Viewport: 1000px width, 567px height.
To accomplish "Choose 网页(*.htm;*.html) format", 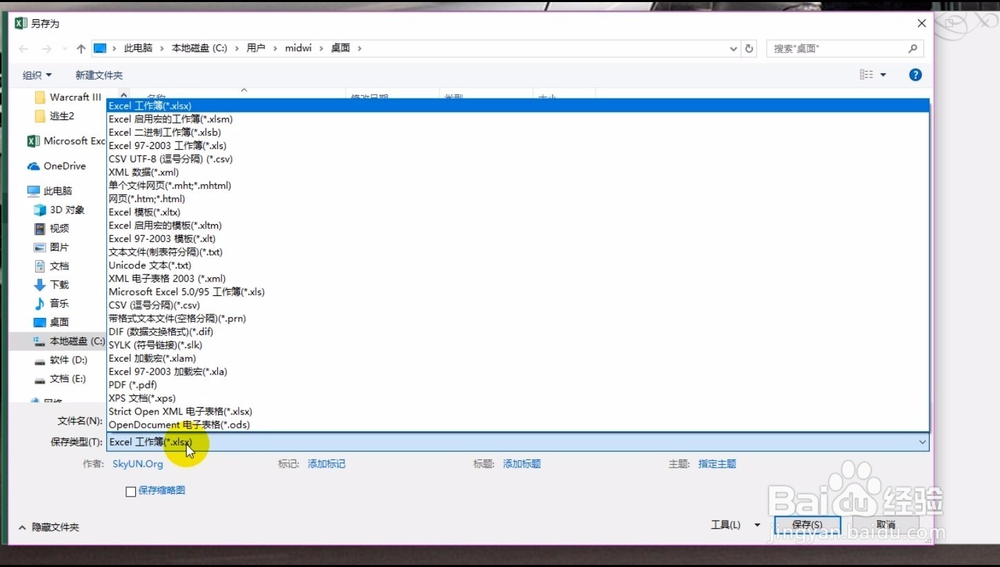I will pyautogui.click(x=517, y=199).
